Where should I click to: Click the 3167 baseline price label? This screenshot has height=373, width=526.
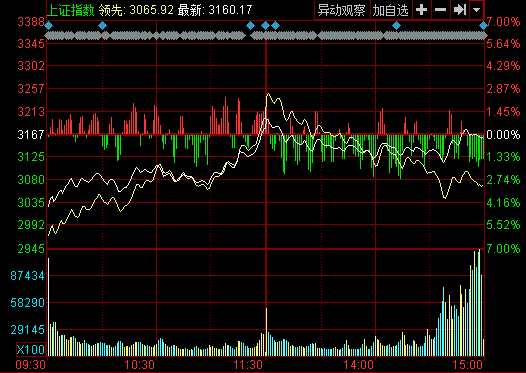tap(31, 135)
